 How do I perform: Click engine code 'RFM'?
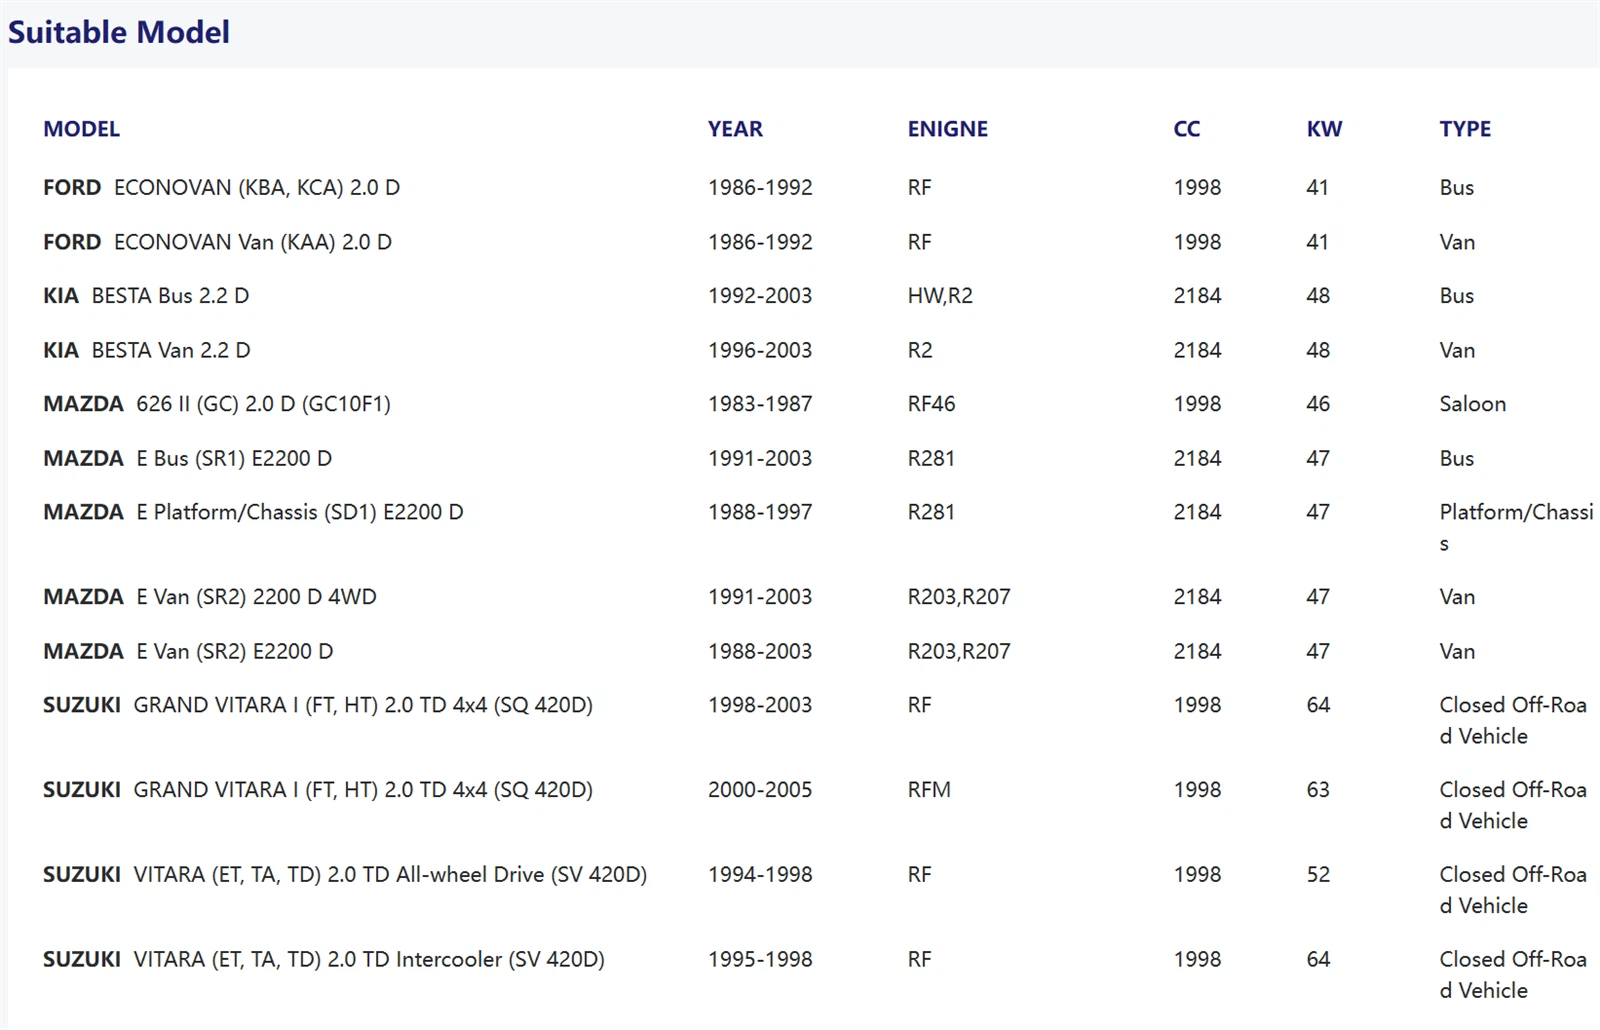[x=929, y=790]
